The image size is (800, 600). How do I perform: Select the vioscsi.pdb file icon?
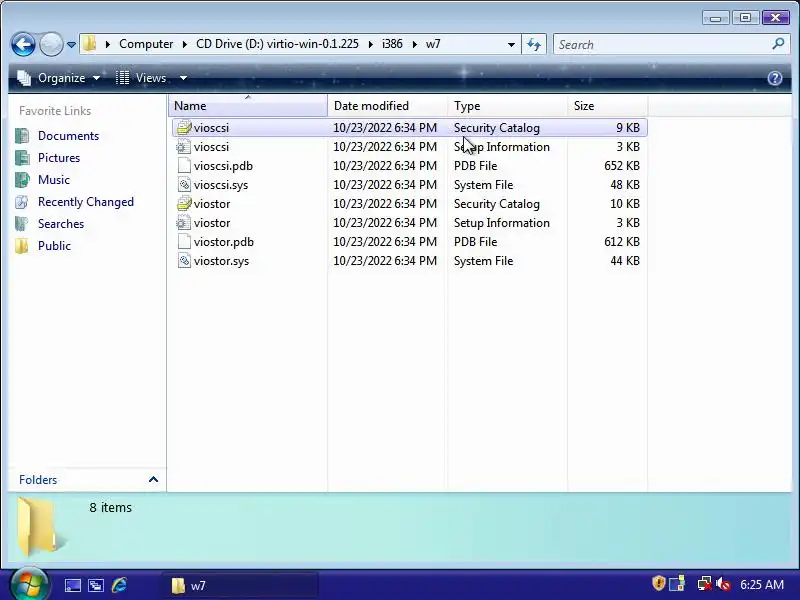[184, 166]
